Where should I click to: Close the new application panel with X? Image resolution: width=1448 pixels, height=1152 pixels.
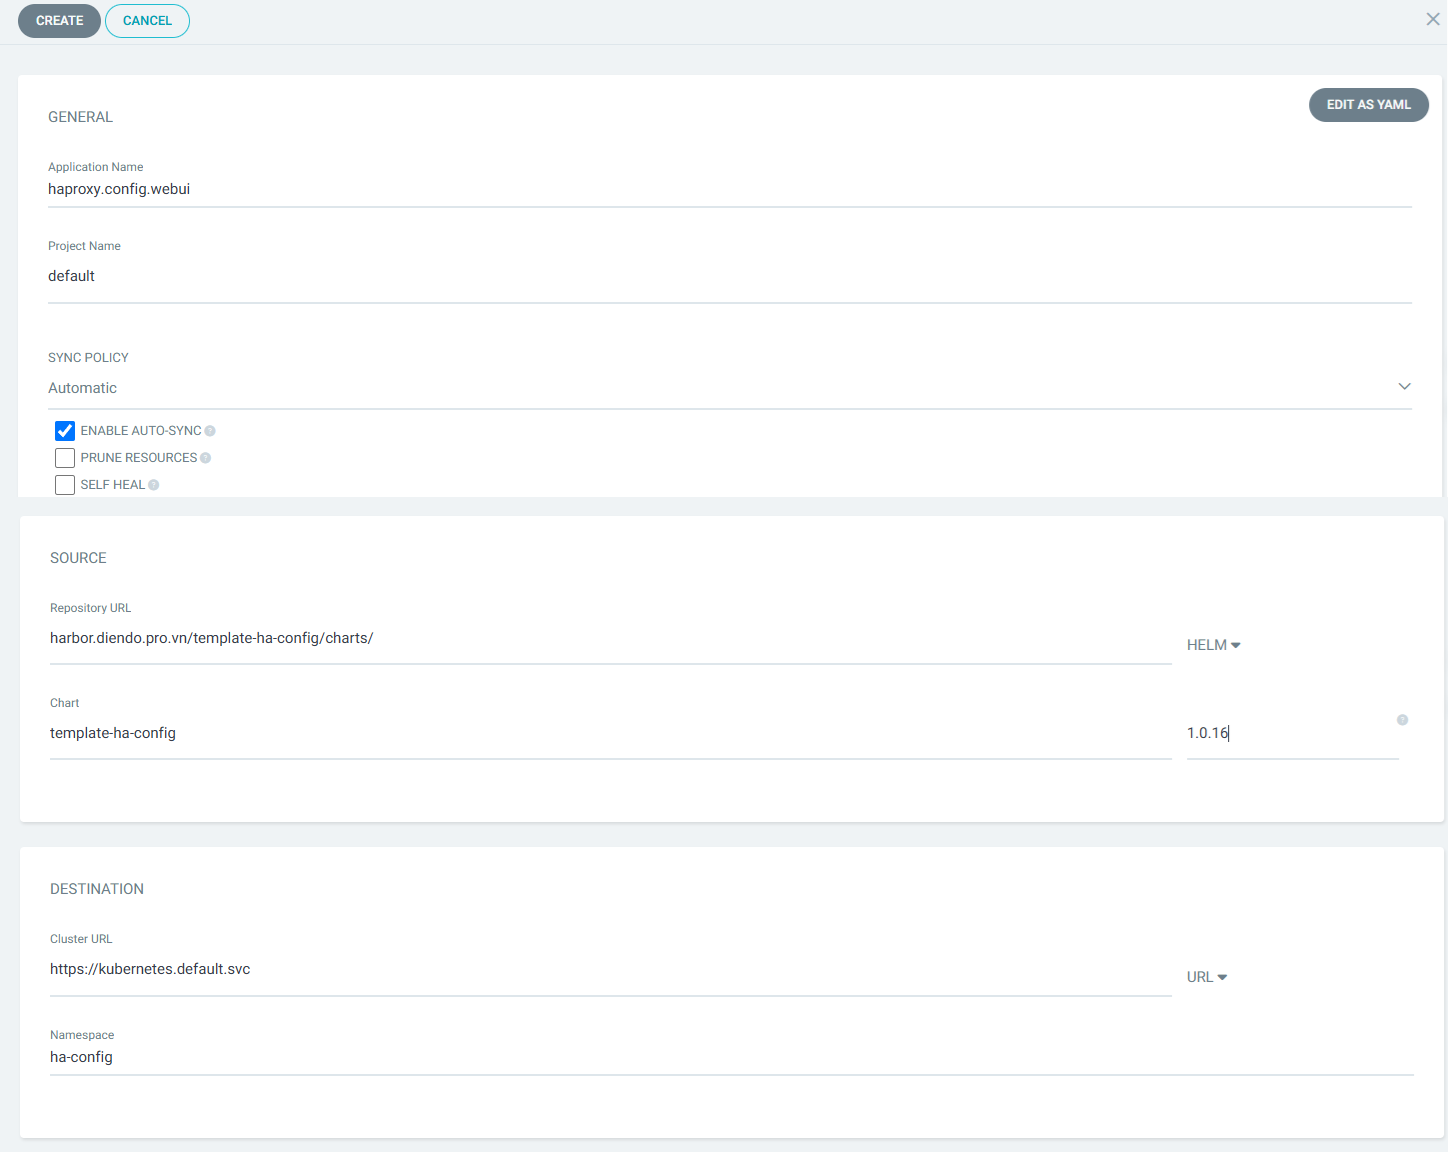coord(1432,19)
